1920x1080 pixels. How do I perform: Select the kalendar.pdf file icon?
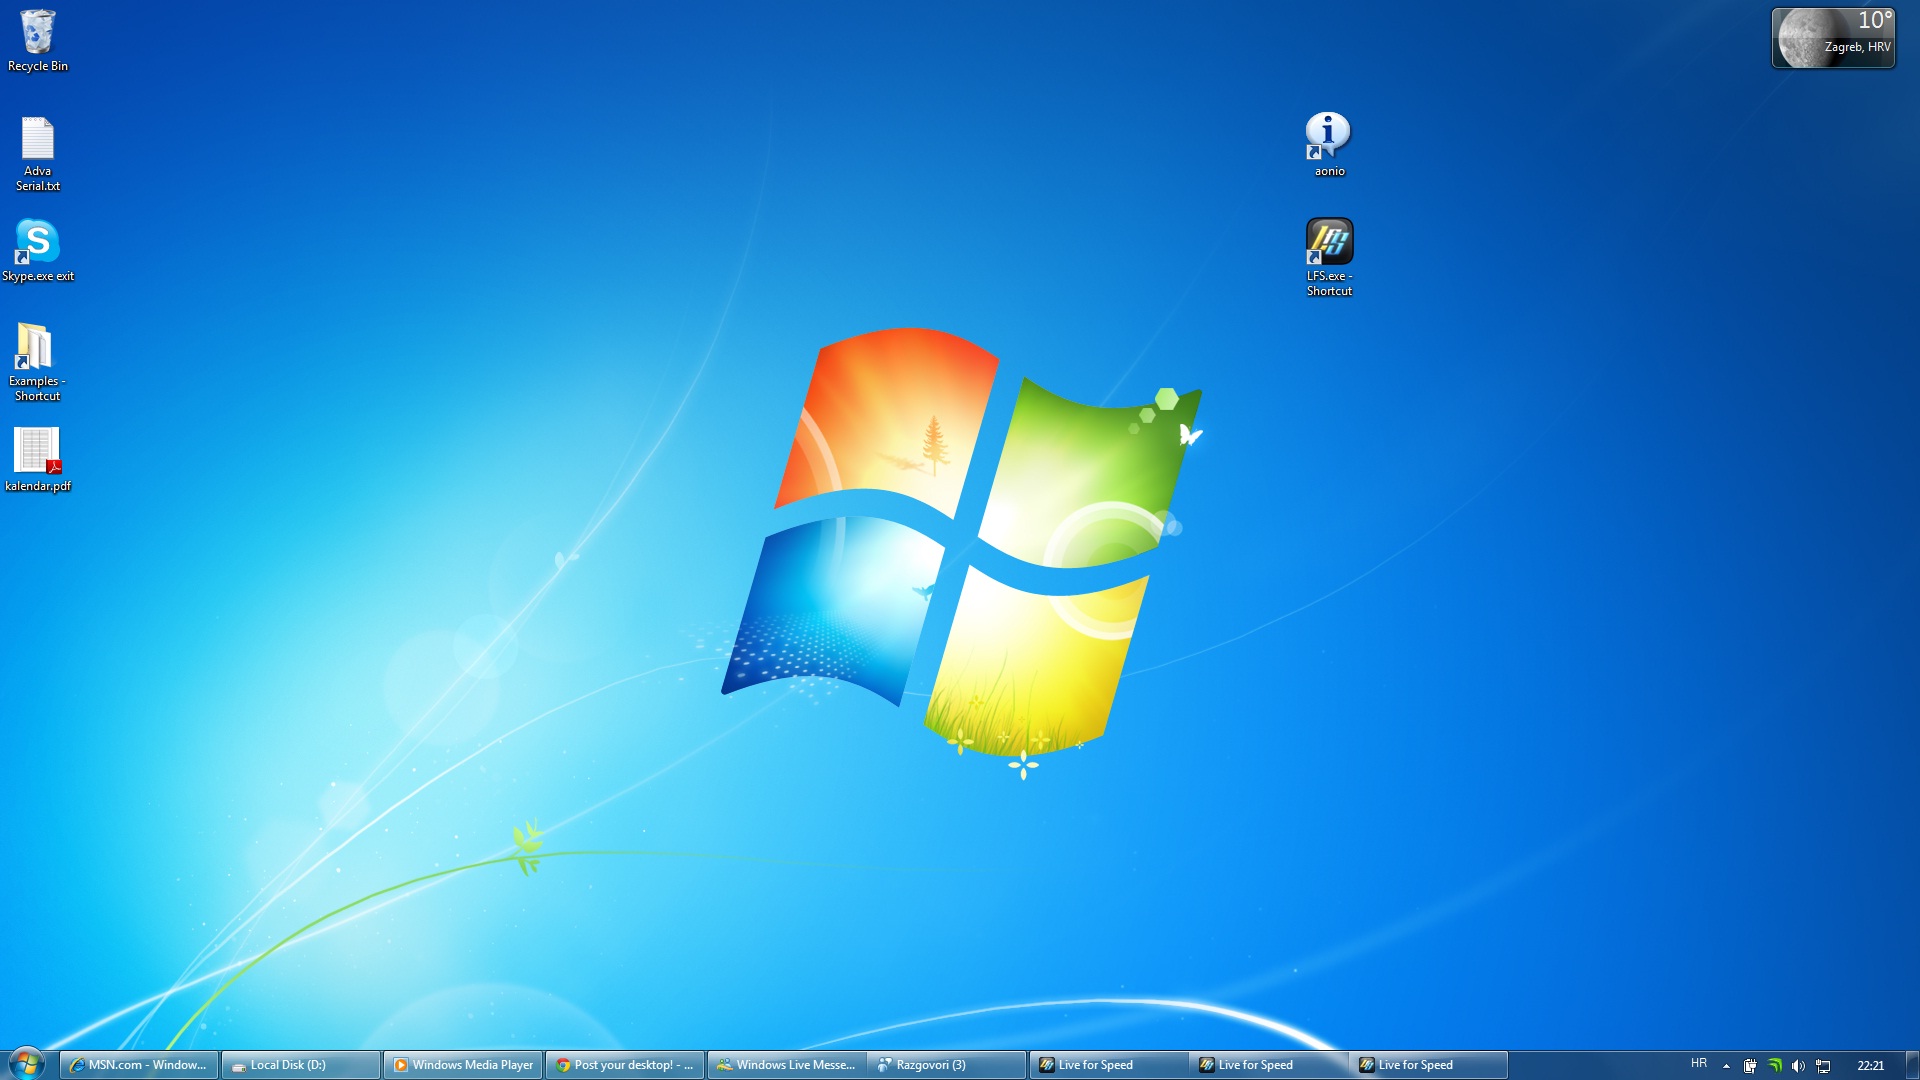pyautogui.click(x=37, y=452)
